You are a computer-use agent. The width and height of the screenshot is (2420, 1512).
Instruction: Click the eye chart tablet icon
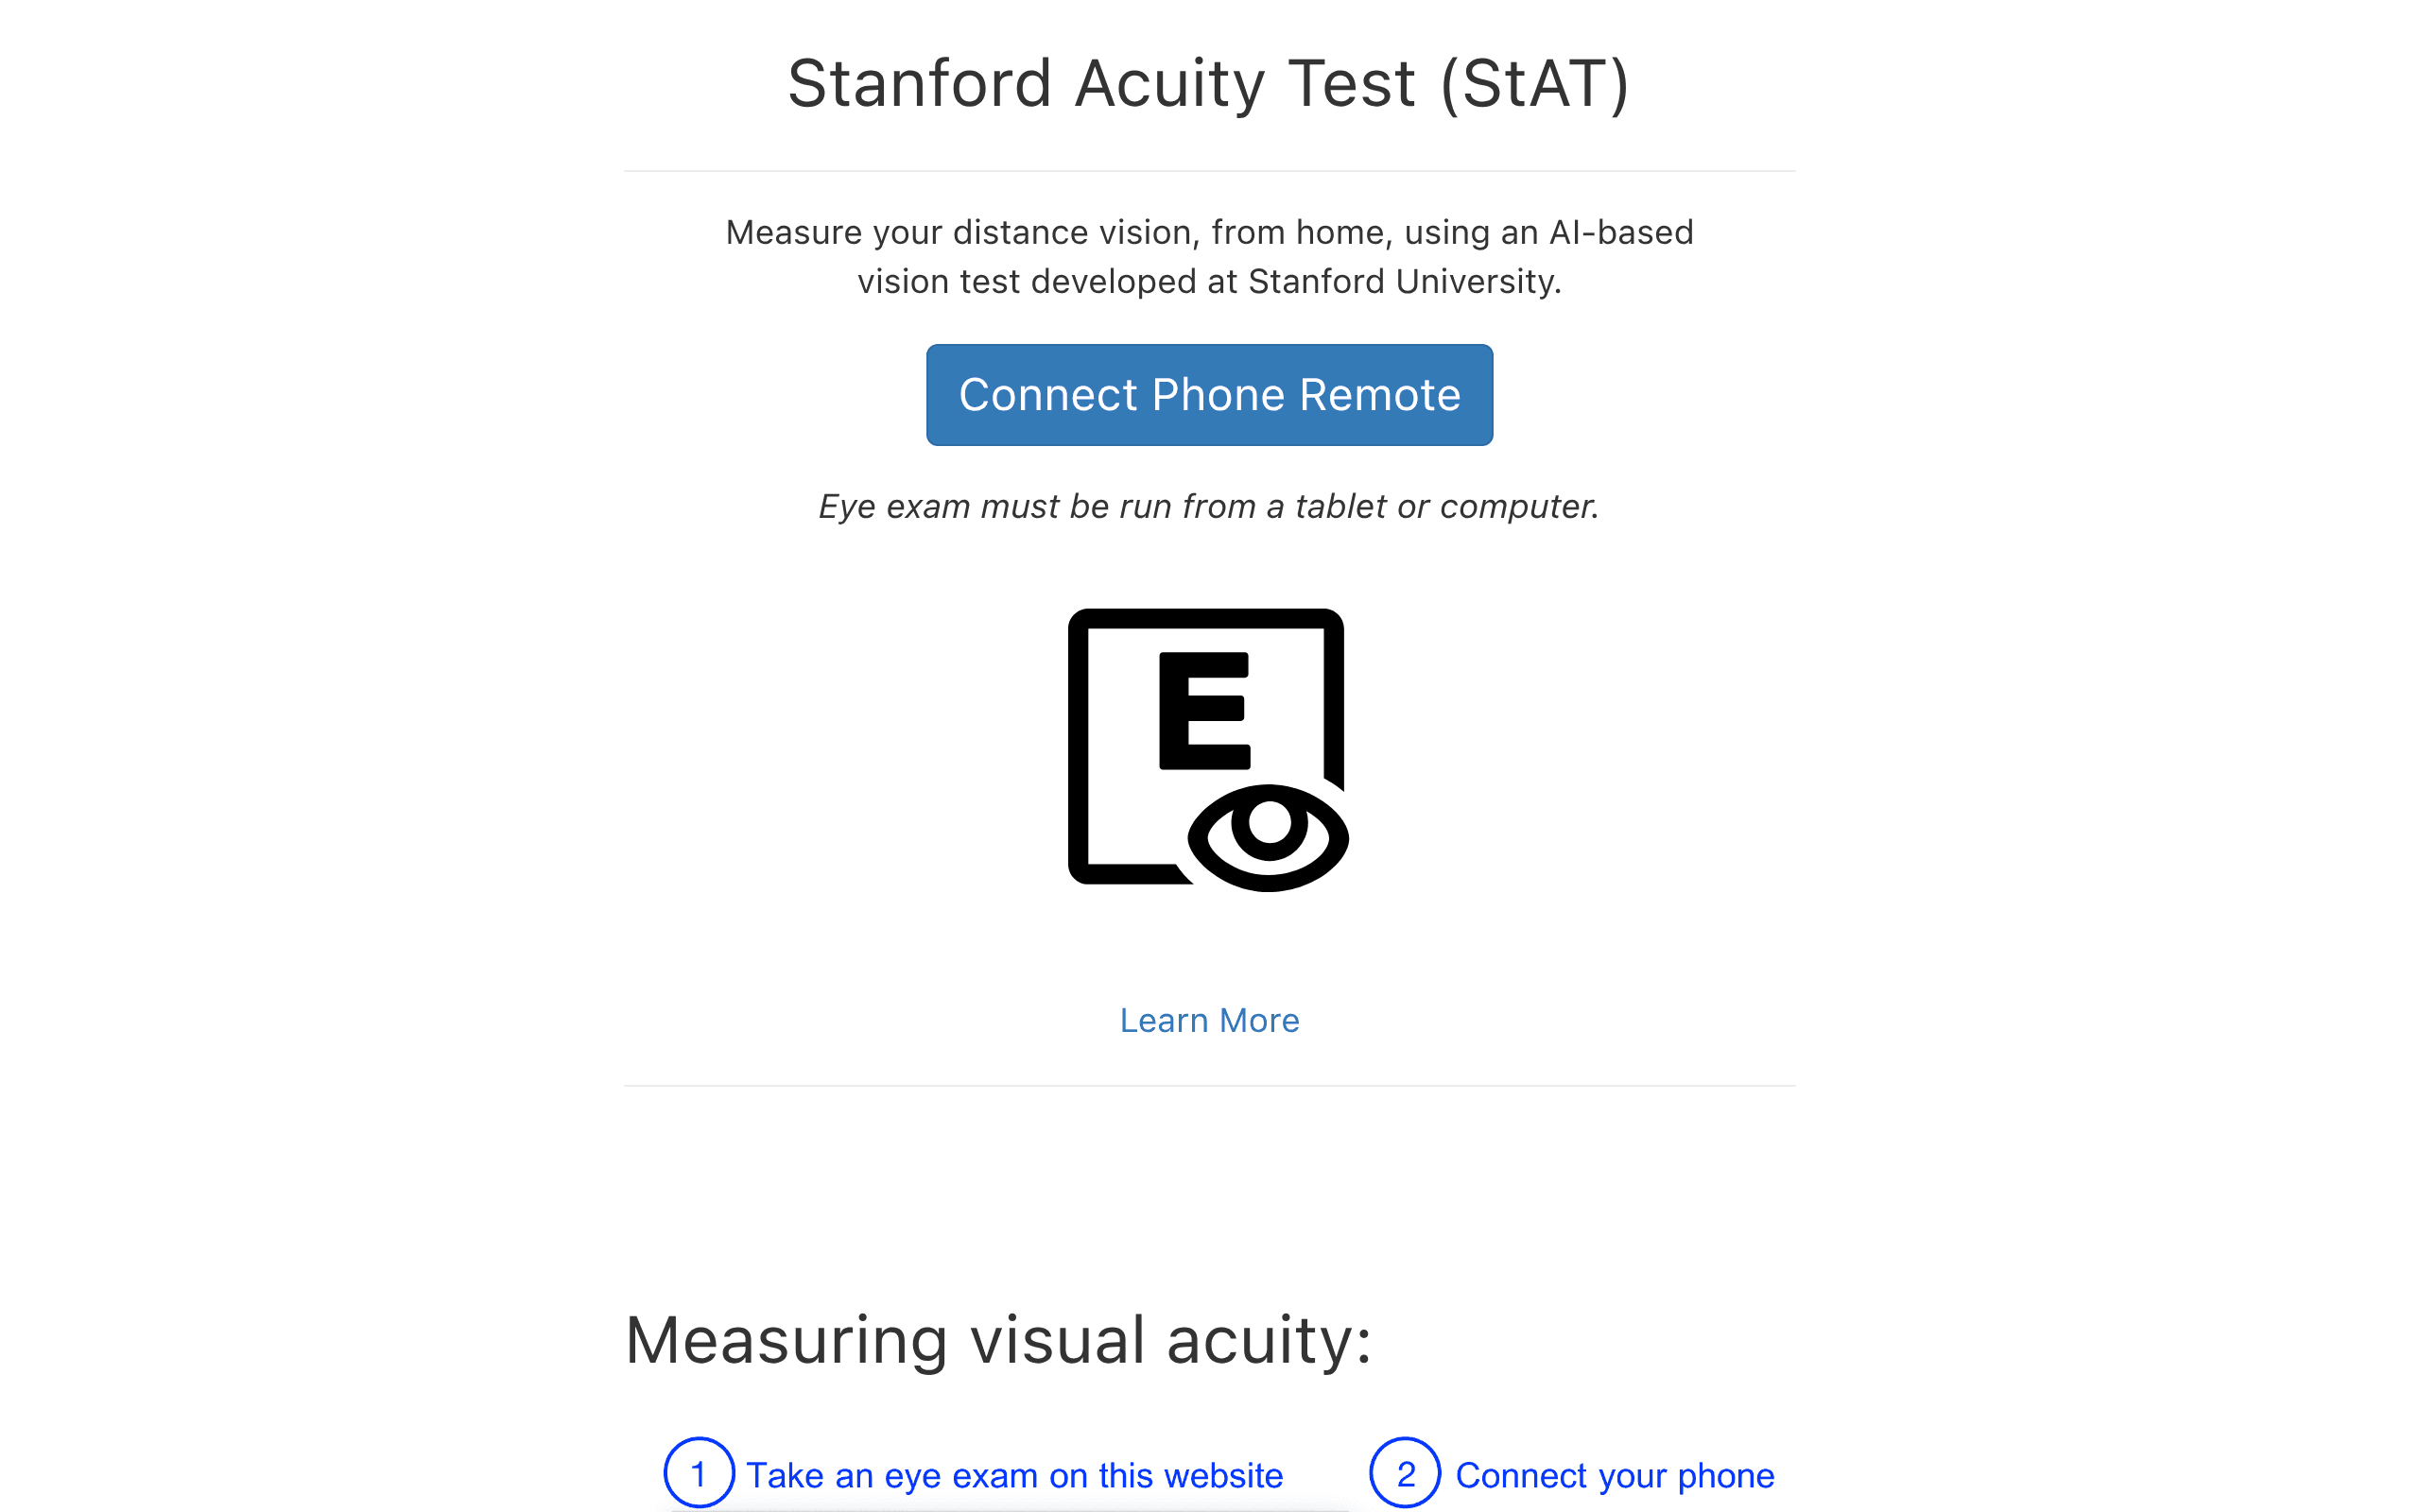[1208, 750]
